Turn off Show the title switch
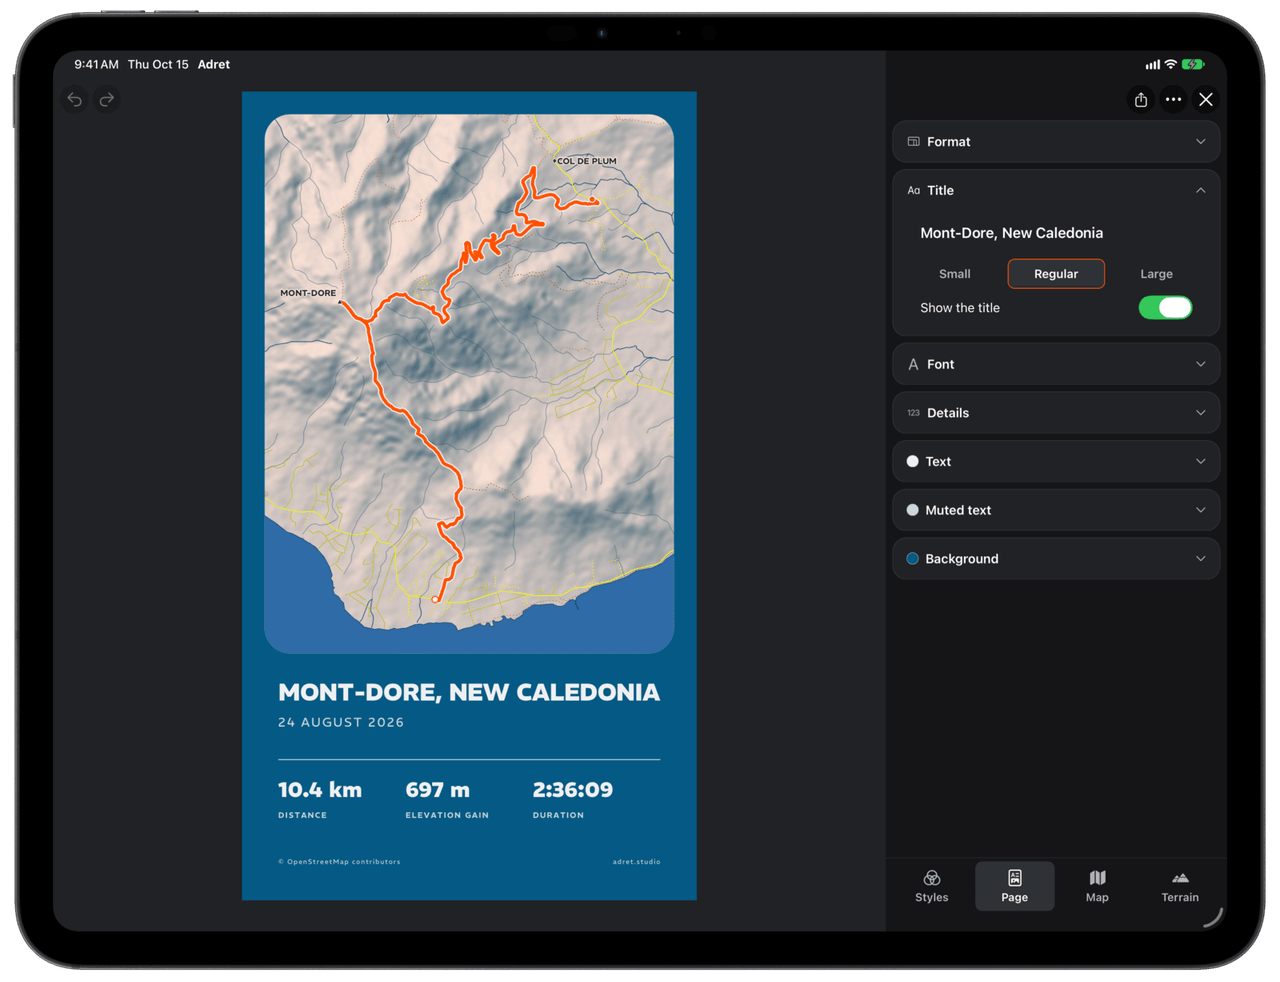The height and width of the screenshot is (982, 1280). 1165,308
